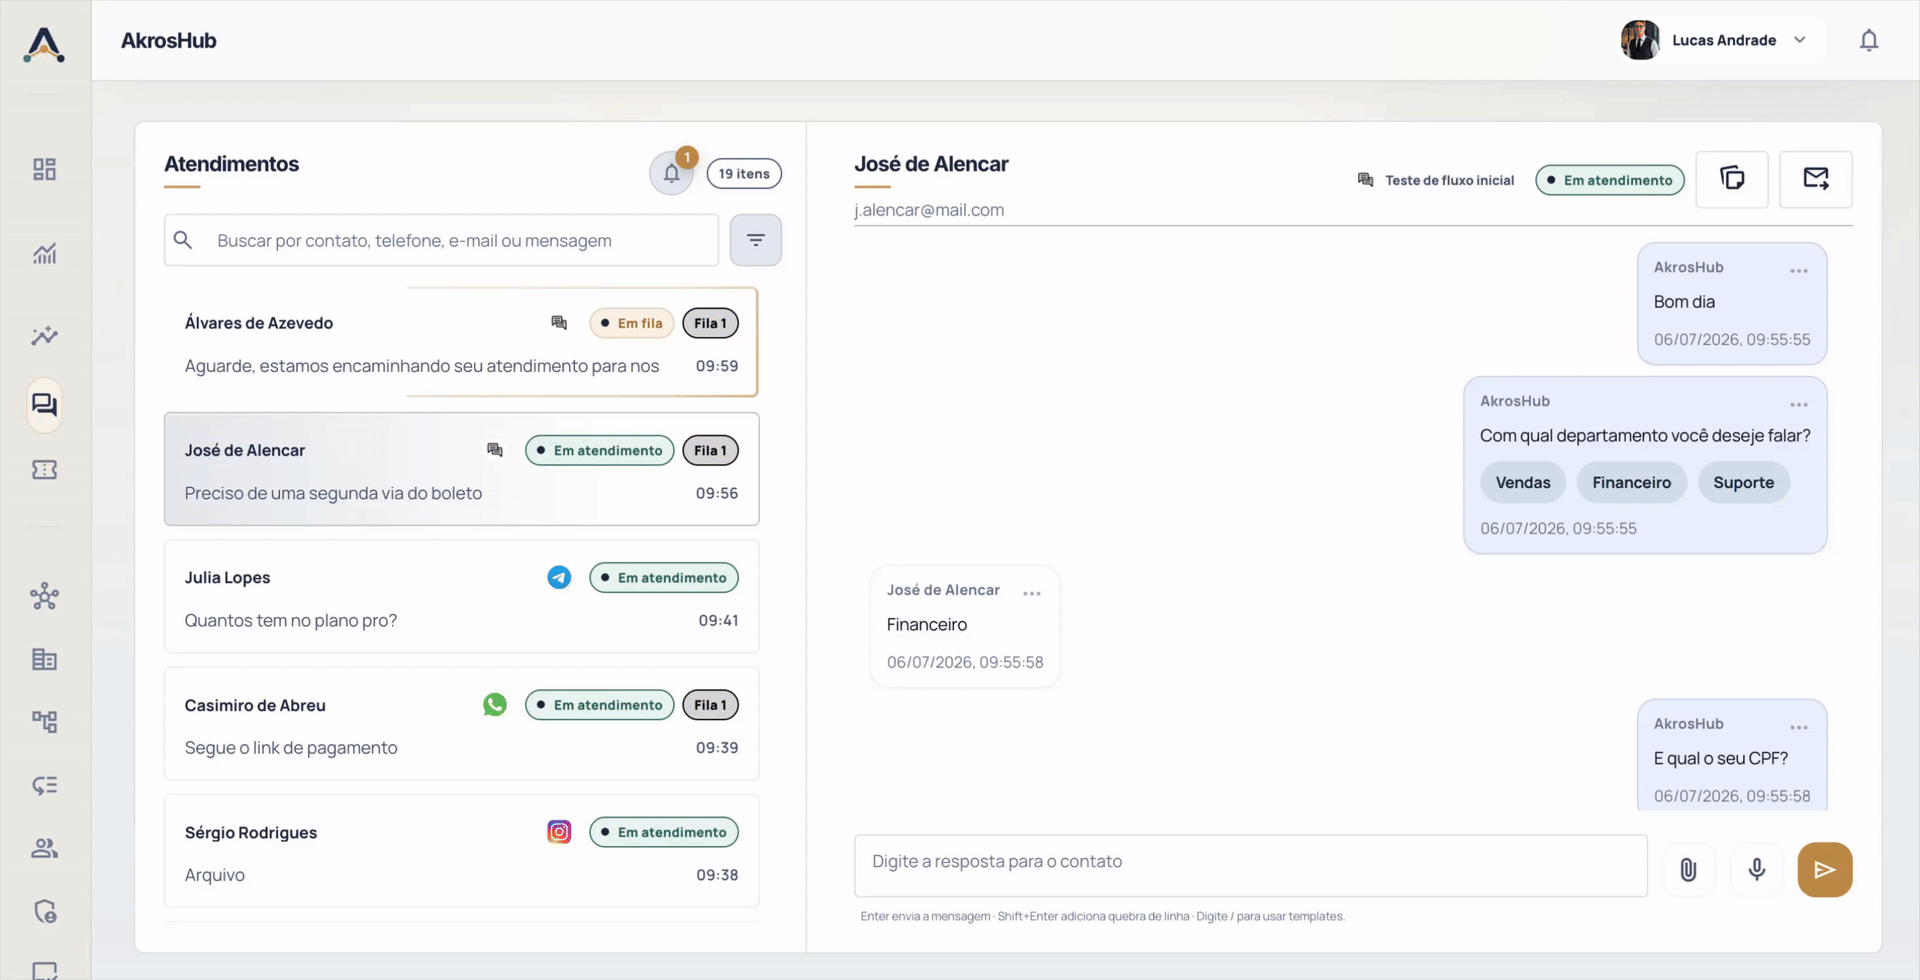The width and height of the screenshot is (1920, 980).
Task: Open Álvares de Azevedo conversation
Action: 461,342
